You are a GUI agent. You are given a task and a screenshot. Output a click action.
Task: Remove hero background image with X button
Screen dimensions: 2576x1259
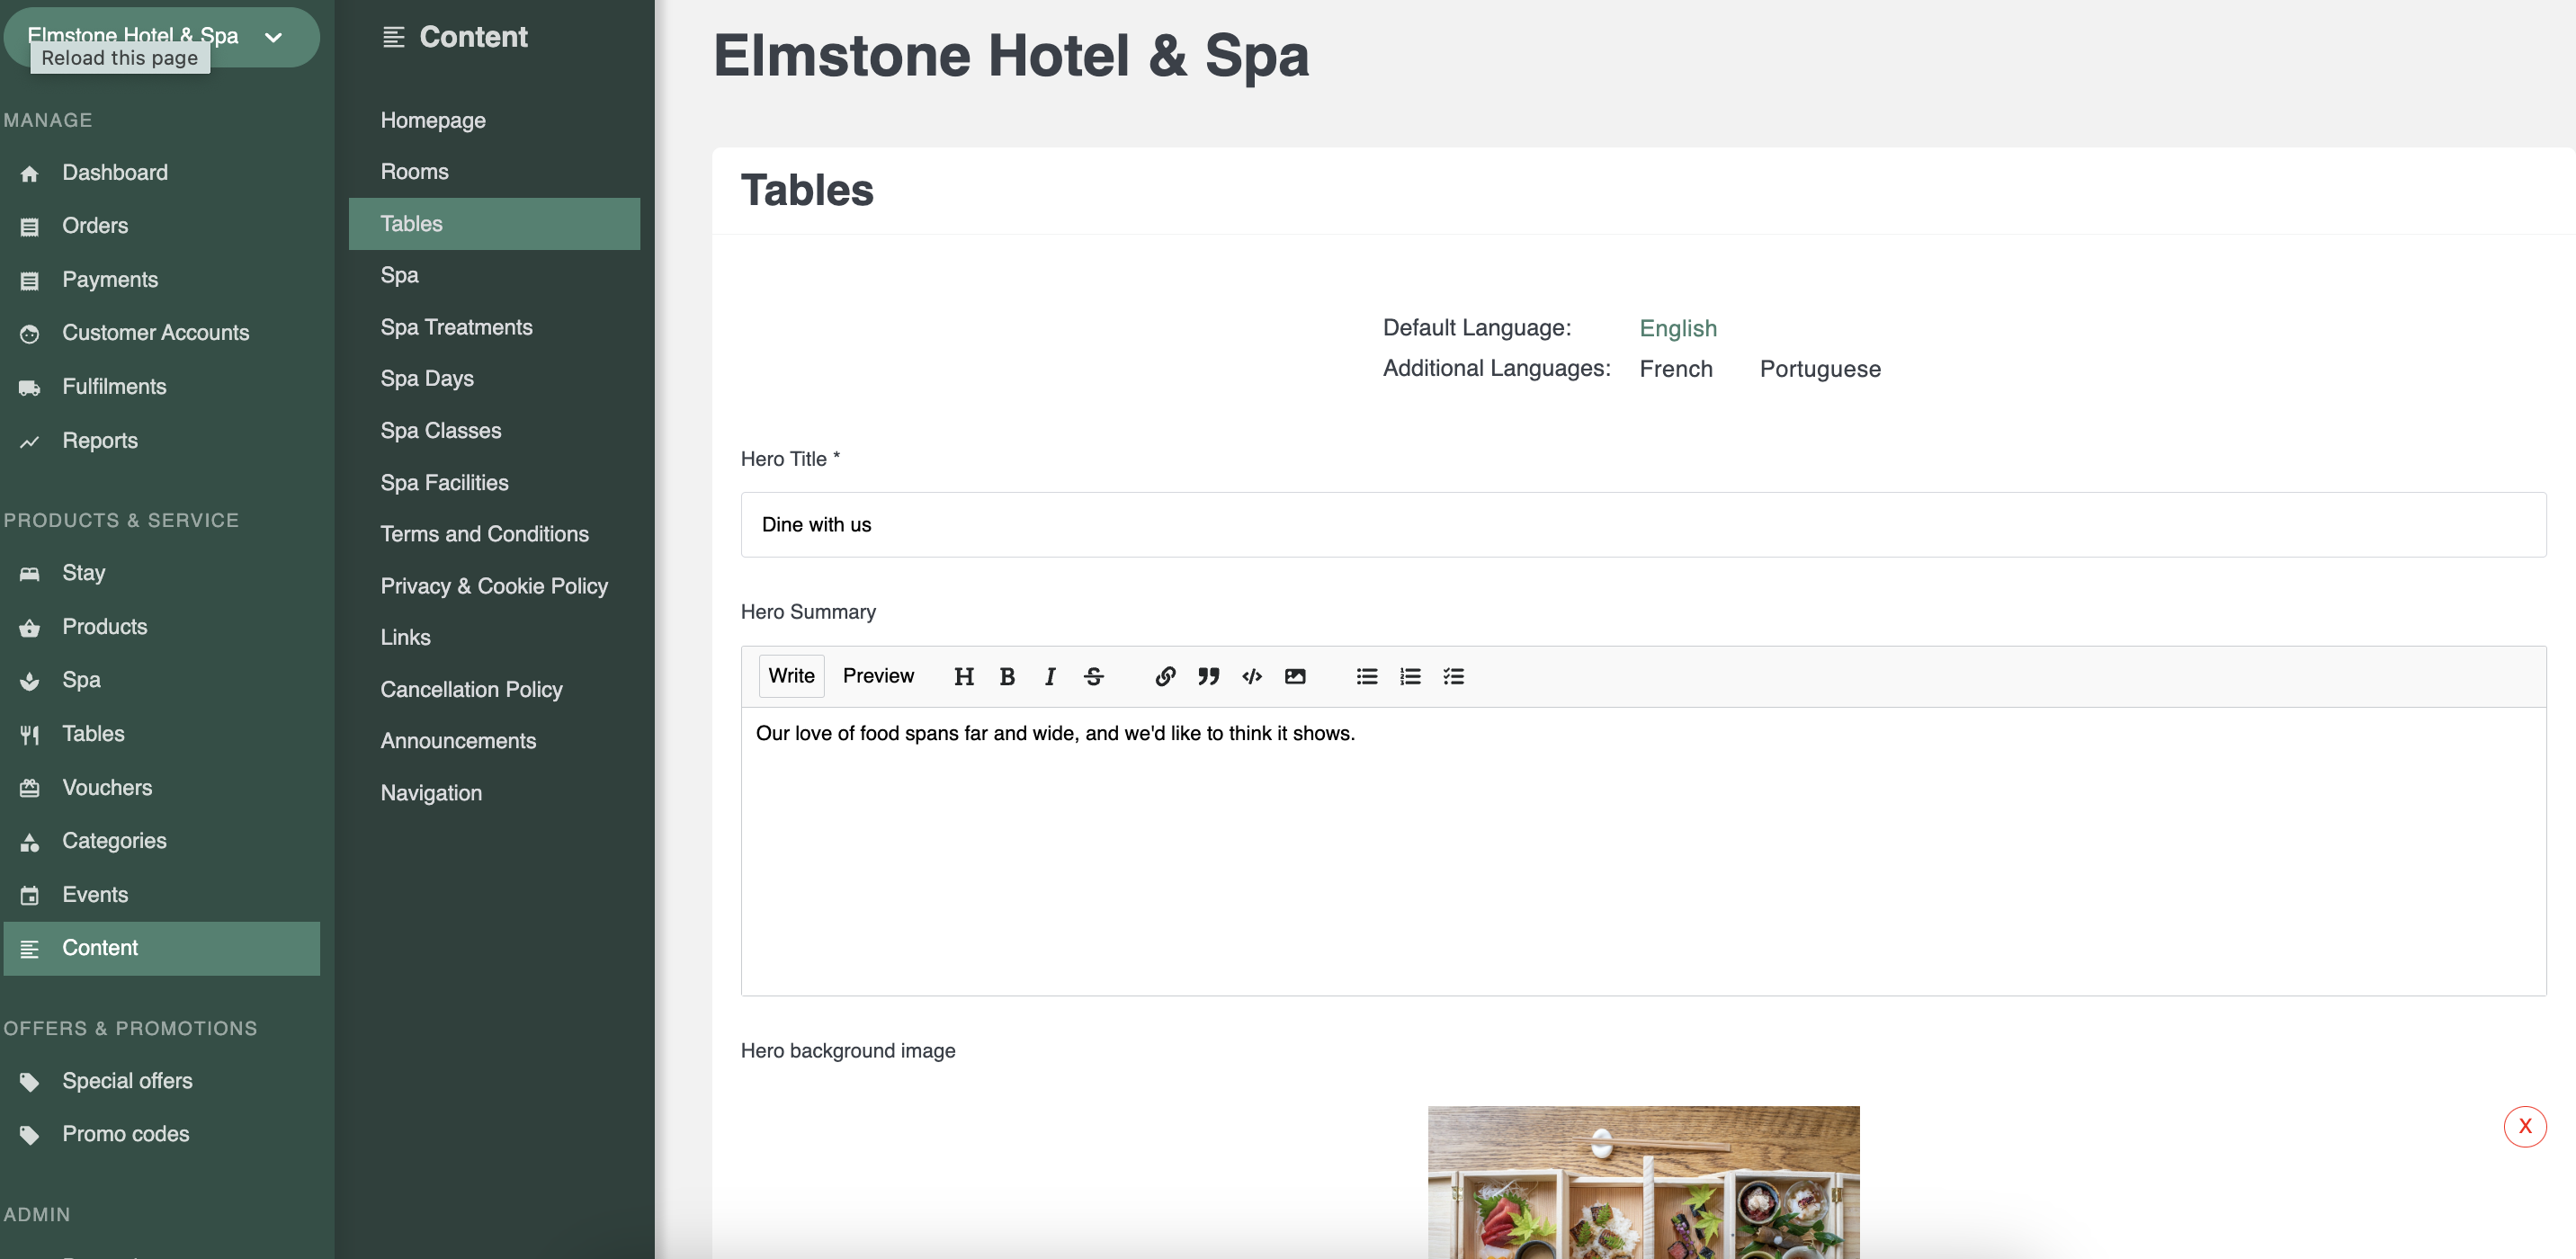2524,1126
